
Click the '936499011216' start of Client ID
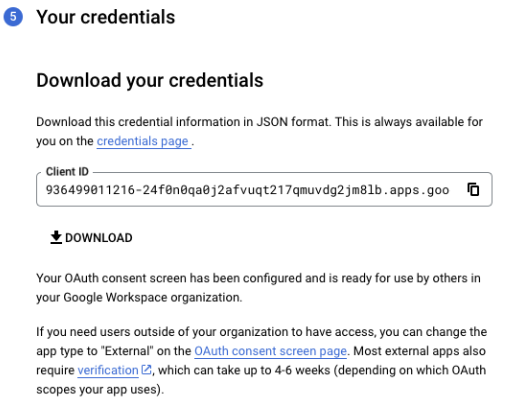coord(90,190)
